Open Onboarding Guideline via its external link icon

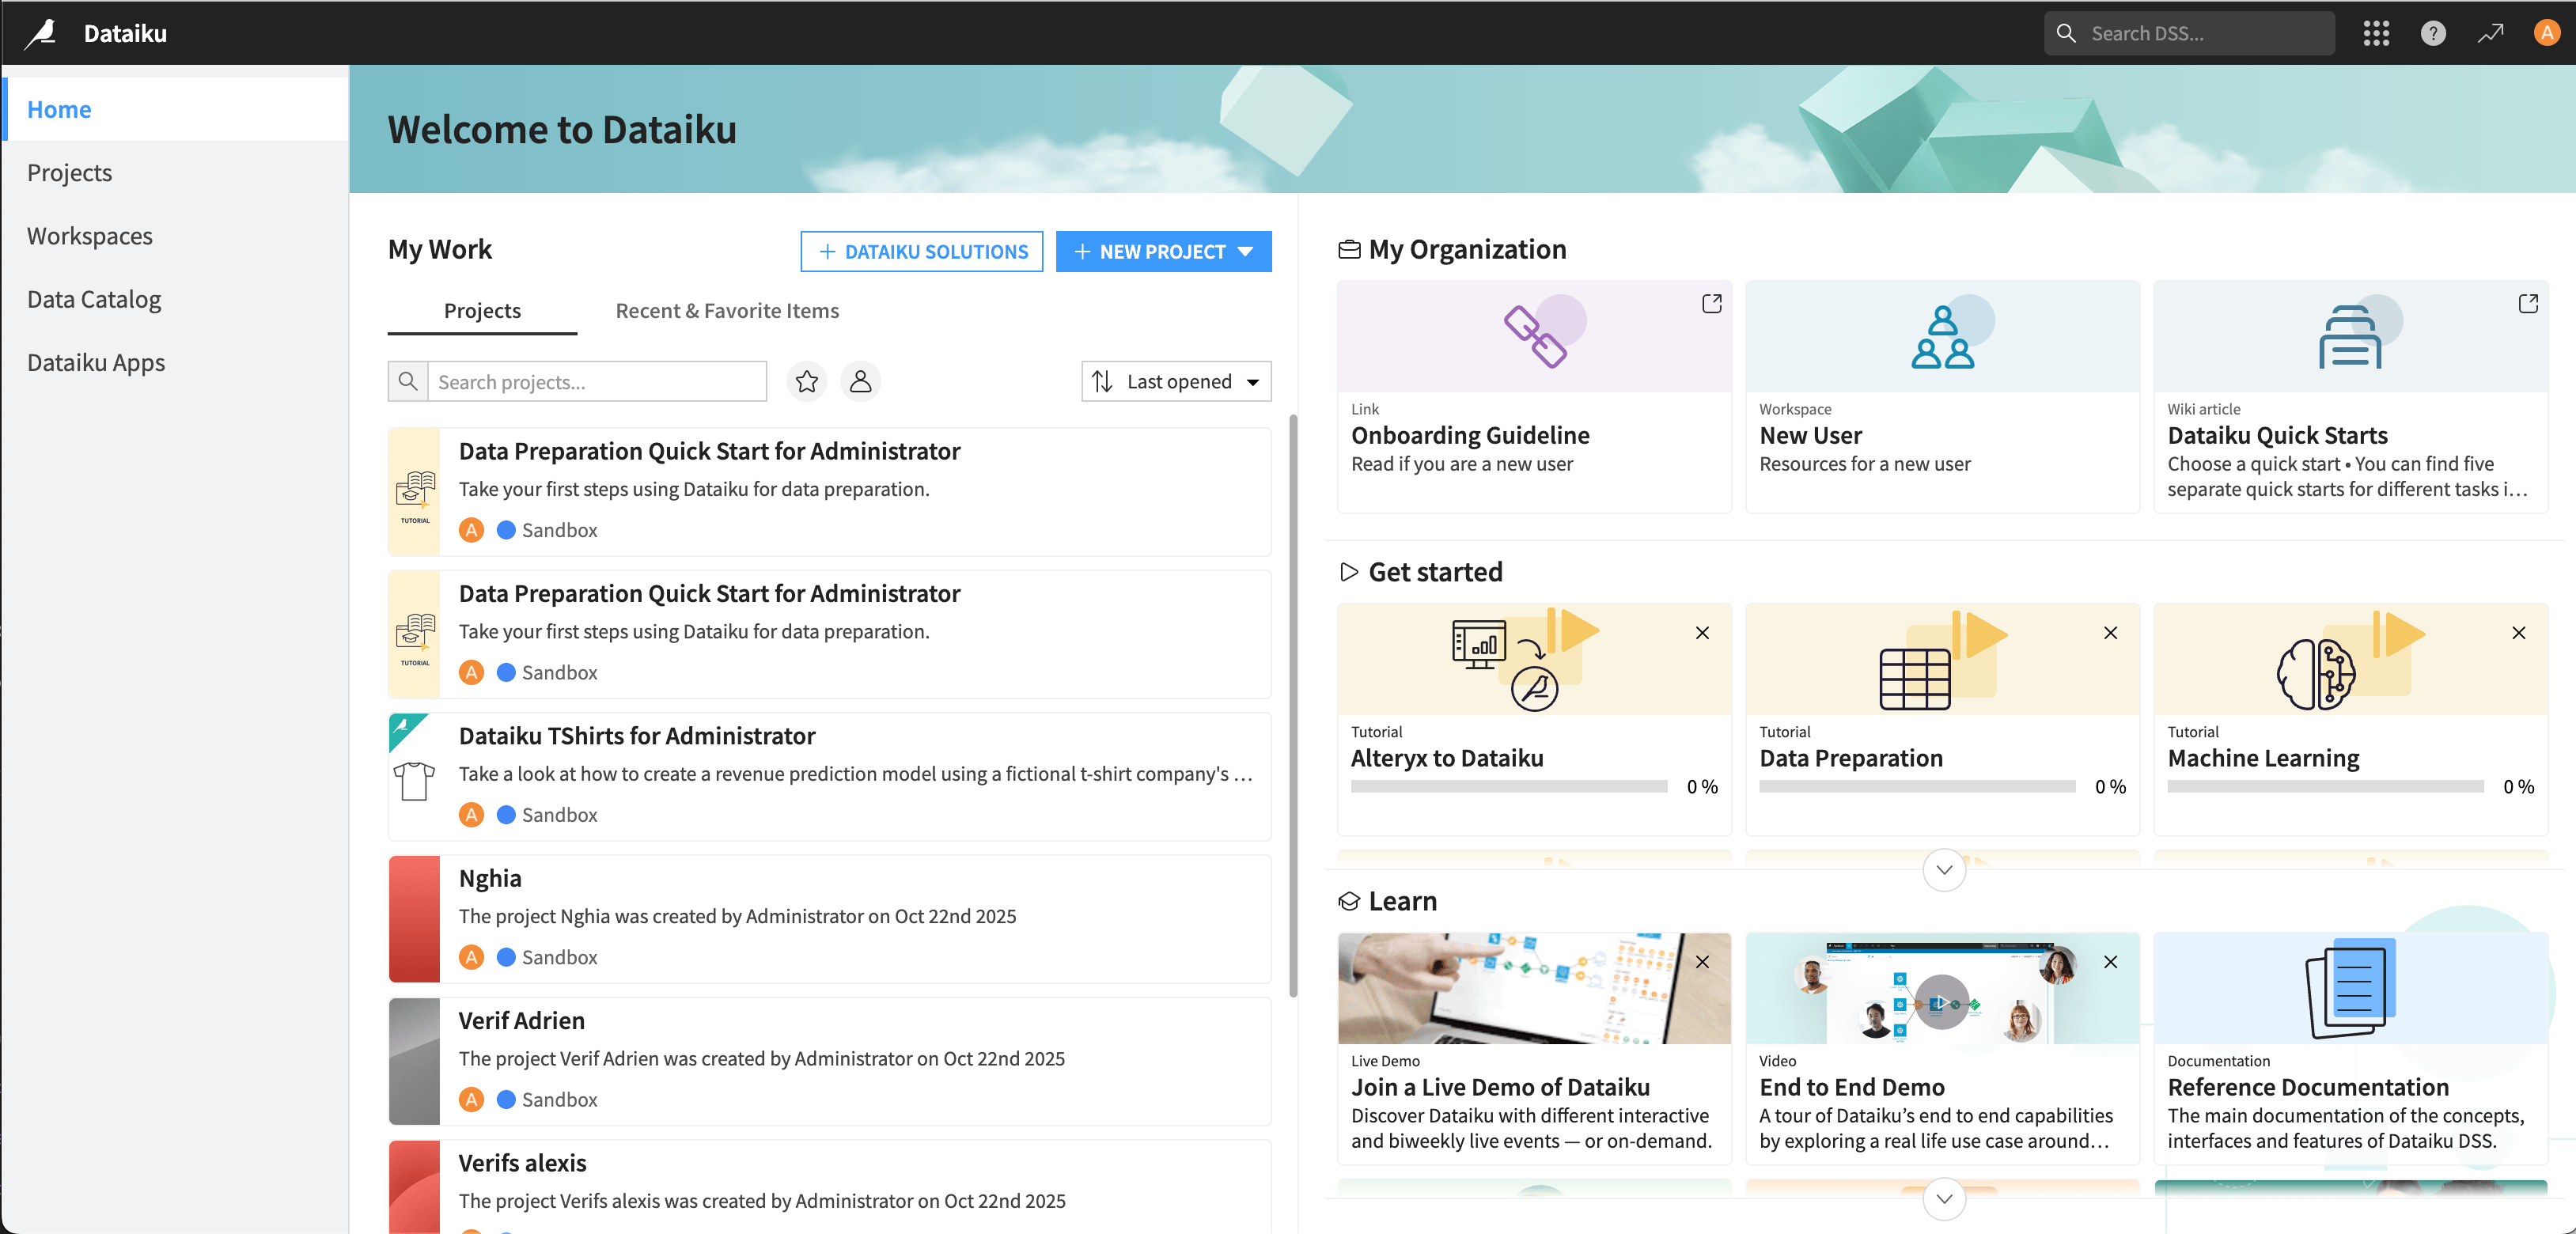[1712, 304]
